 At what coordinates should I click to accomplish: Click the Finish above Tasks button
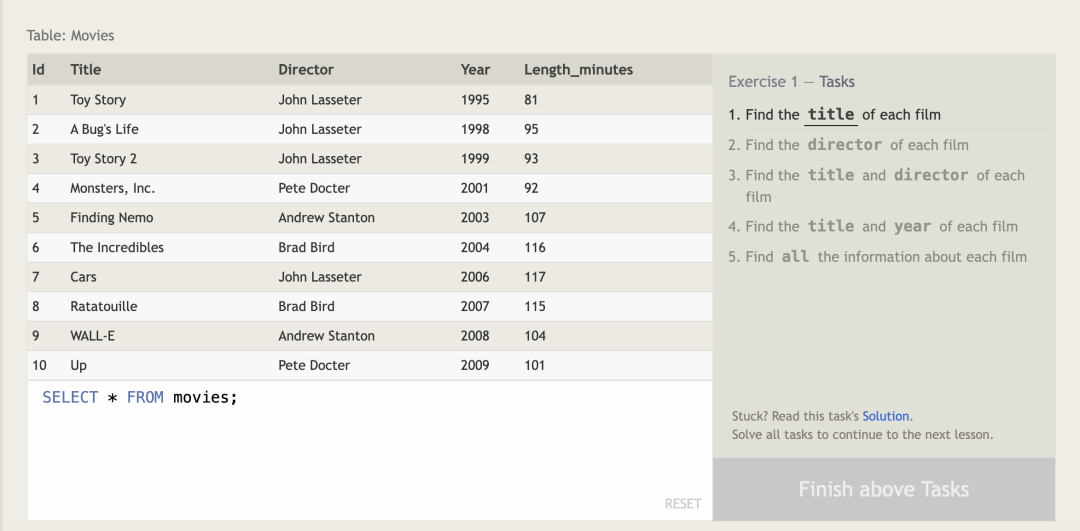[883, 489]
